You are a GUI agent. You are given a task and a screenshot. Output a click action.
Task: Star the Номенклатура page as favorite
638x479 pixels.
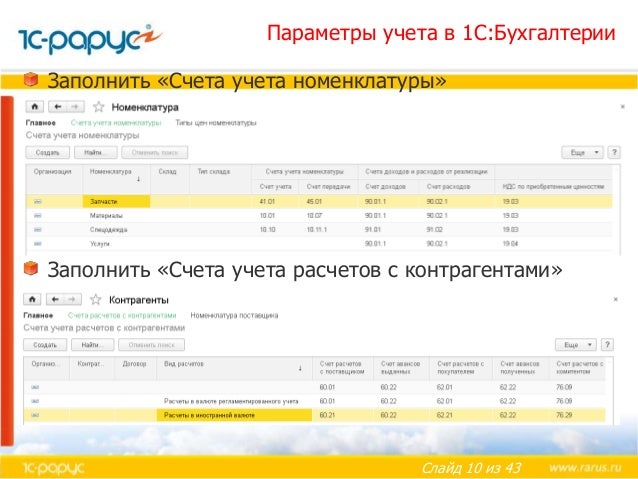pos(98,107)
